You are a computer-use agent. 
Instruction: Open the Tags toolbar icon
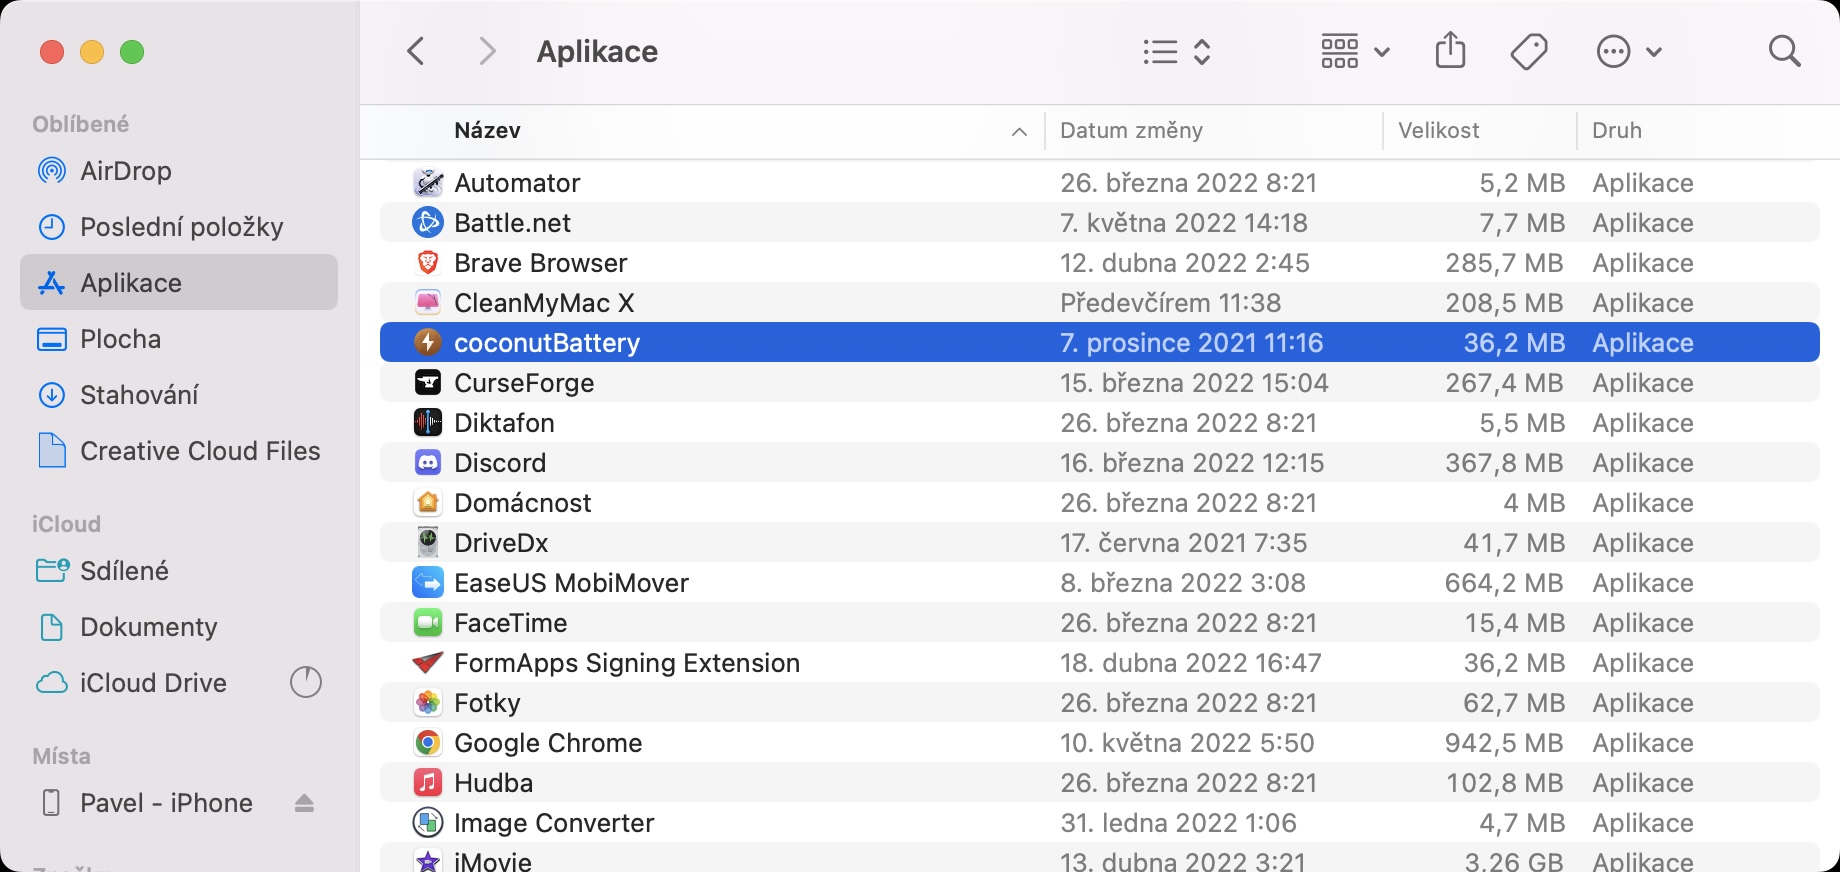(1528, 51)
